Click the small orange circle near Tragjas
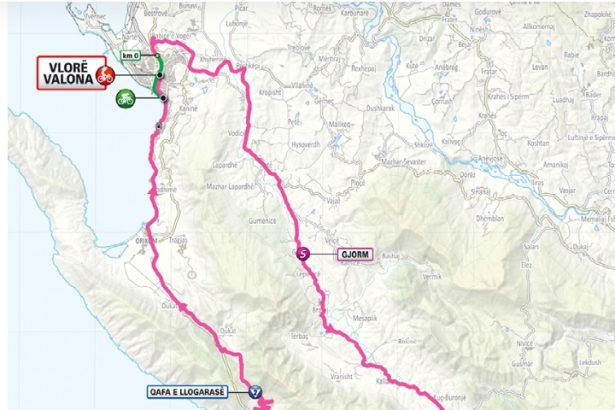Screen dimensions: 615x410 click(x=191, y=275)
